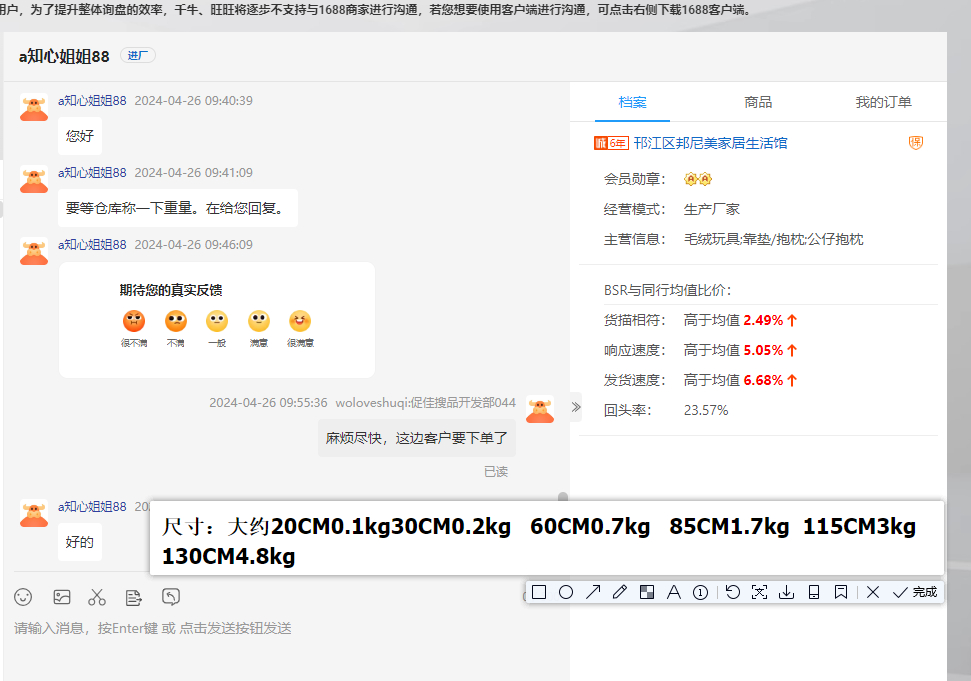Rate service as 很不满
971x681 pixels.
pos(134,328)
